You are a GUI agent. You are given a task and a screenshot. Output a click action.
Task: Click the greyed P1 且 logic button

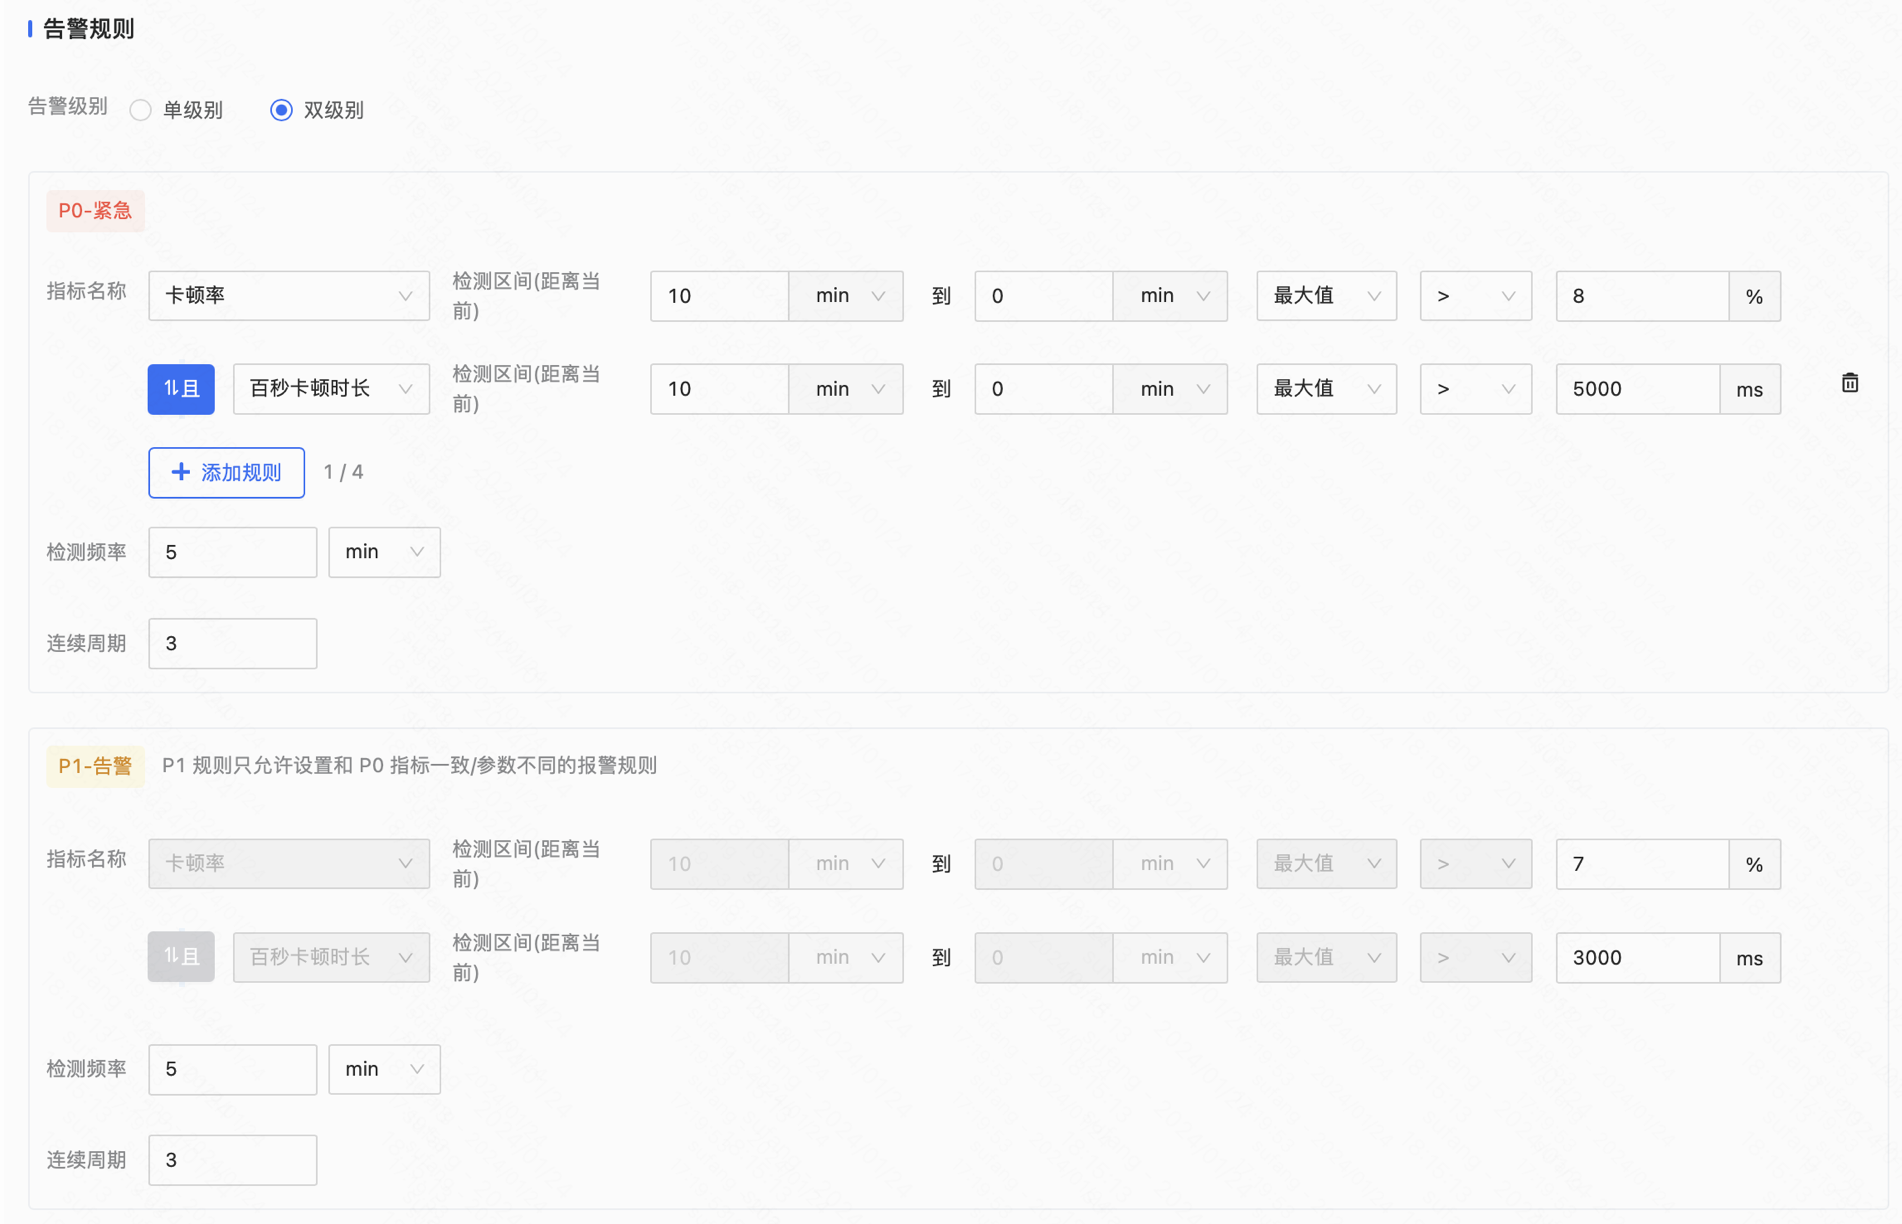[x=181, y=957]
